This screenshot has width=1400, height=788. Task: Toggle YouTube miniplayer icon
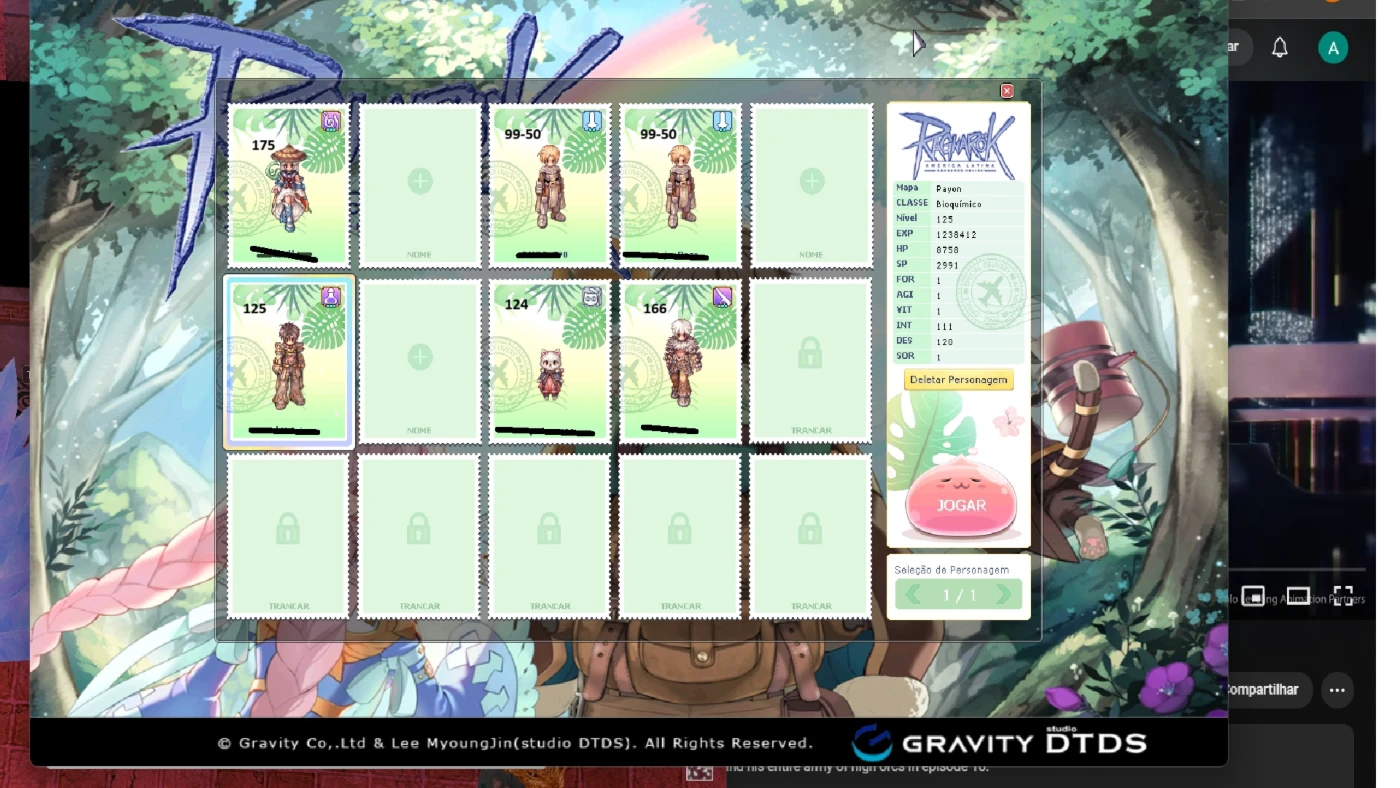(1253, 596)
